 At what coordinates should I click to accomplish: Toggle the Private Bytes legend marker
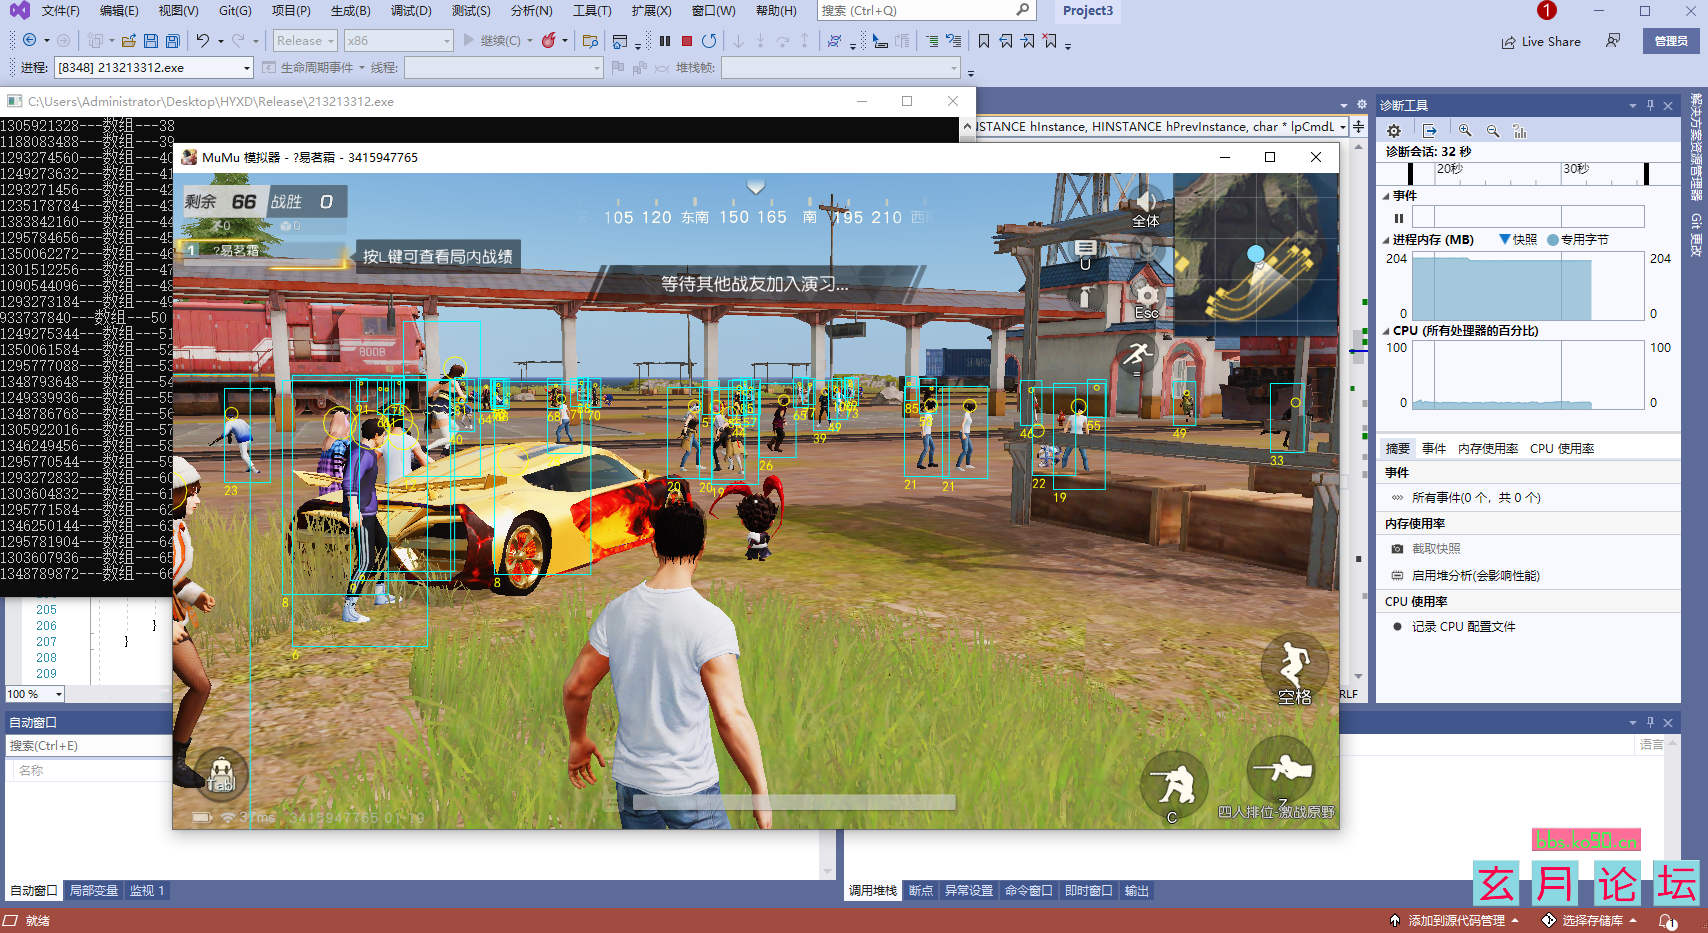click(x=1553, y=240)
